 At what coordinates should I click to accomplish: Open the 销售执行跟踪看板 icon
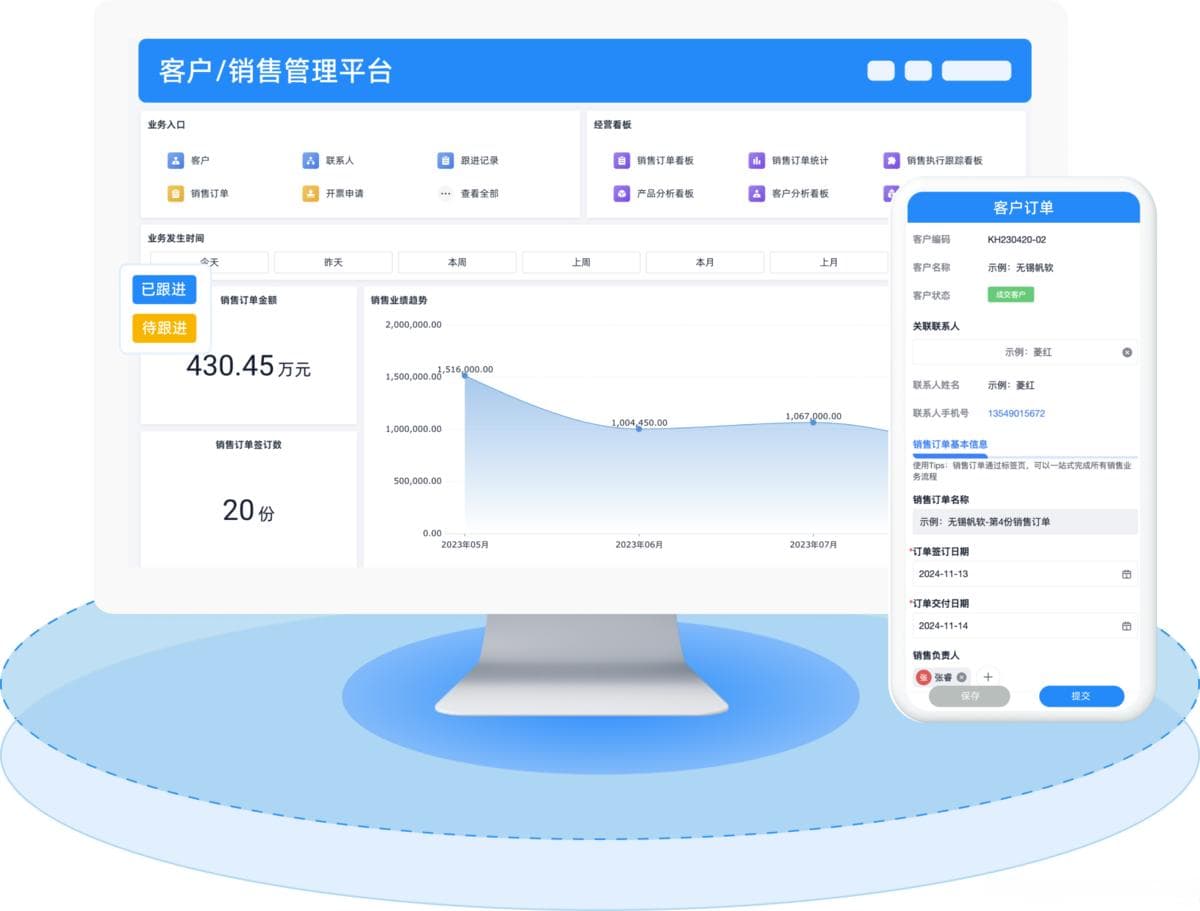[892, 160]
